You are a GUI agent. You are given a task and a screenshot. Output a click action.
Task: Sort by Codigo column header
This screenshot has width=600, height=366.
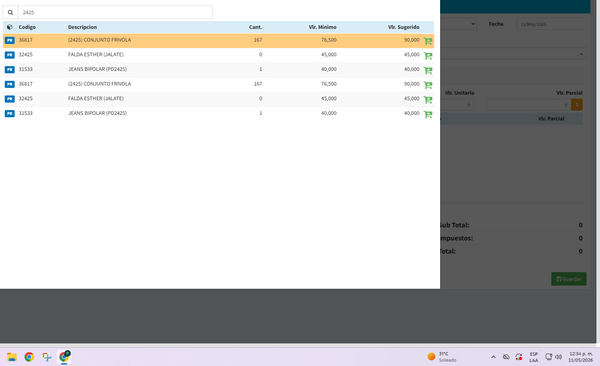[x=27, y=27]
